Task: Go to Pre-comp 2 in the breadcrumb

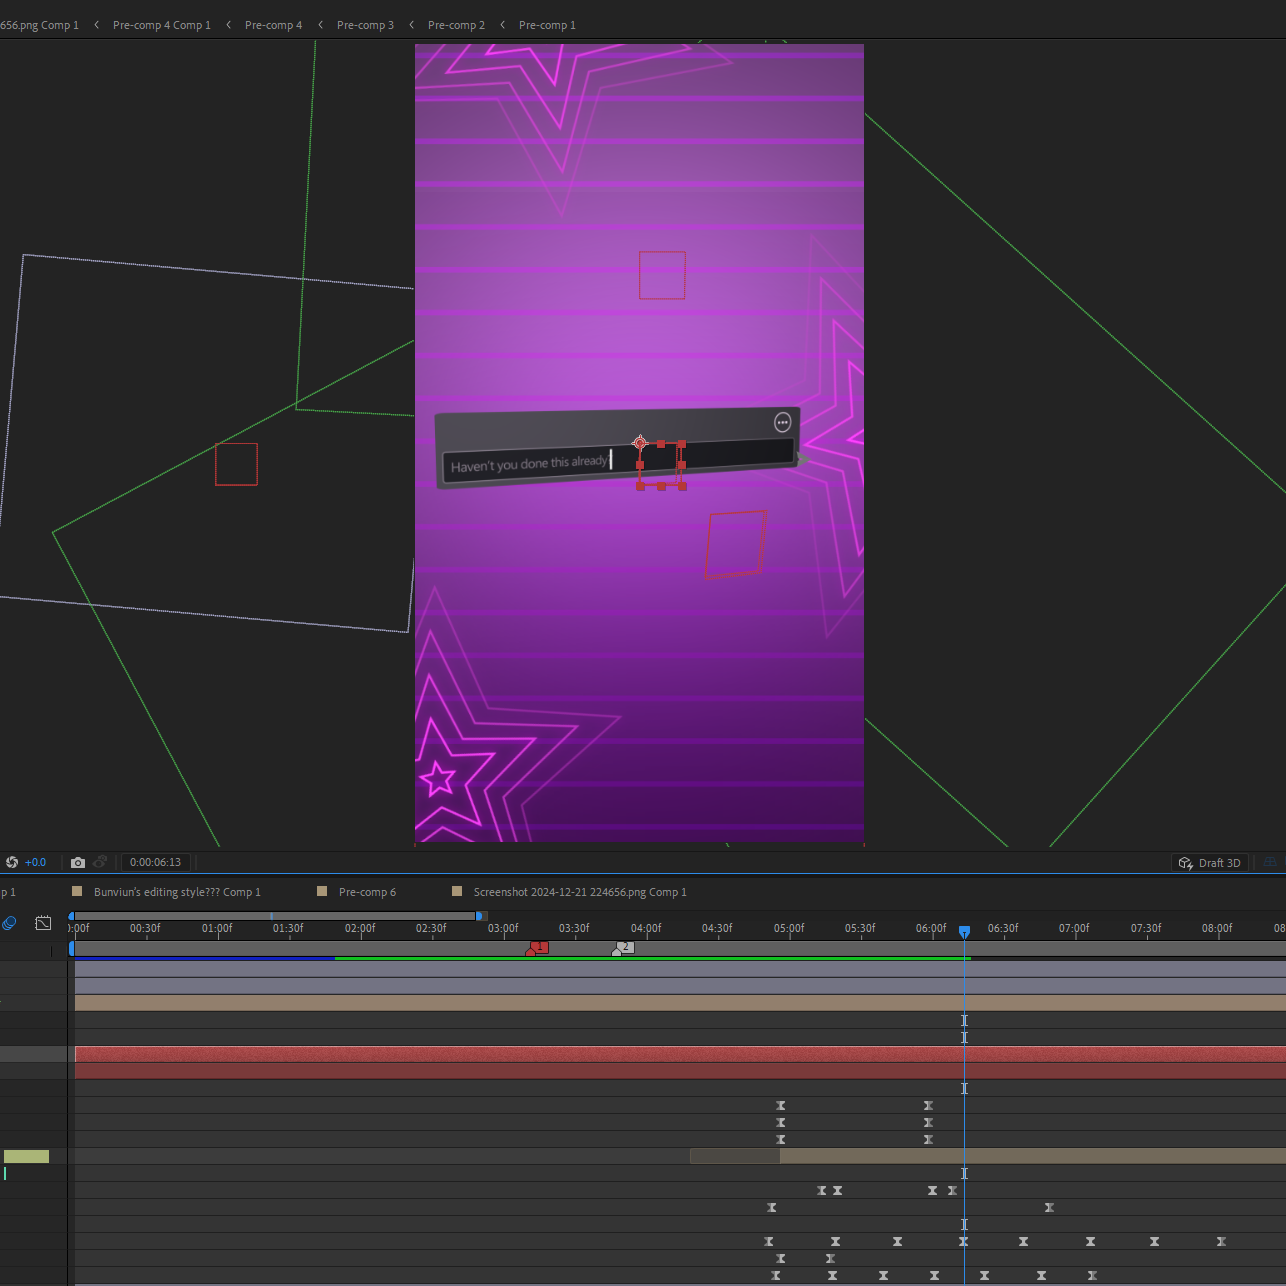Action: tap(456, 25)
